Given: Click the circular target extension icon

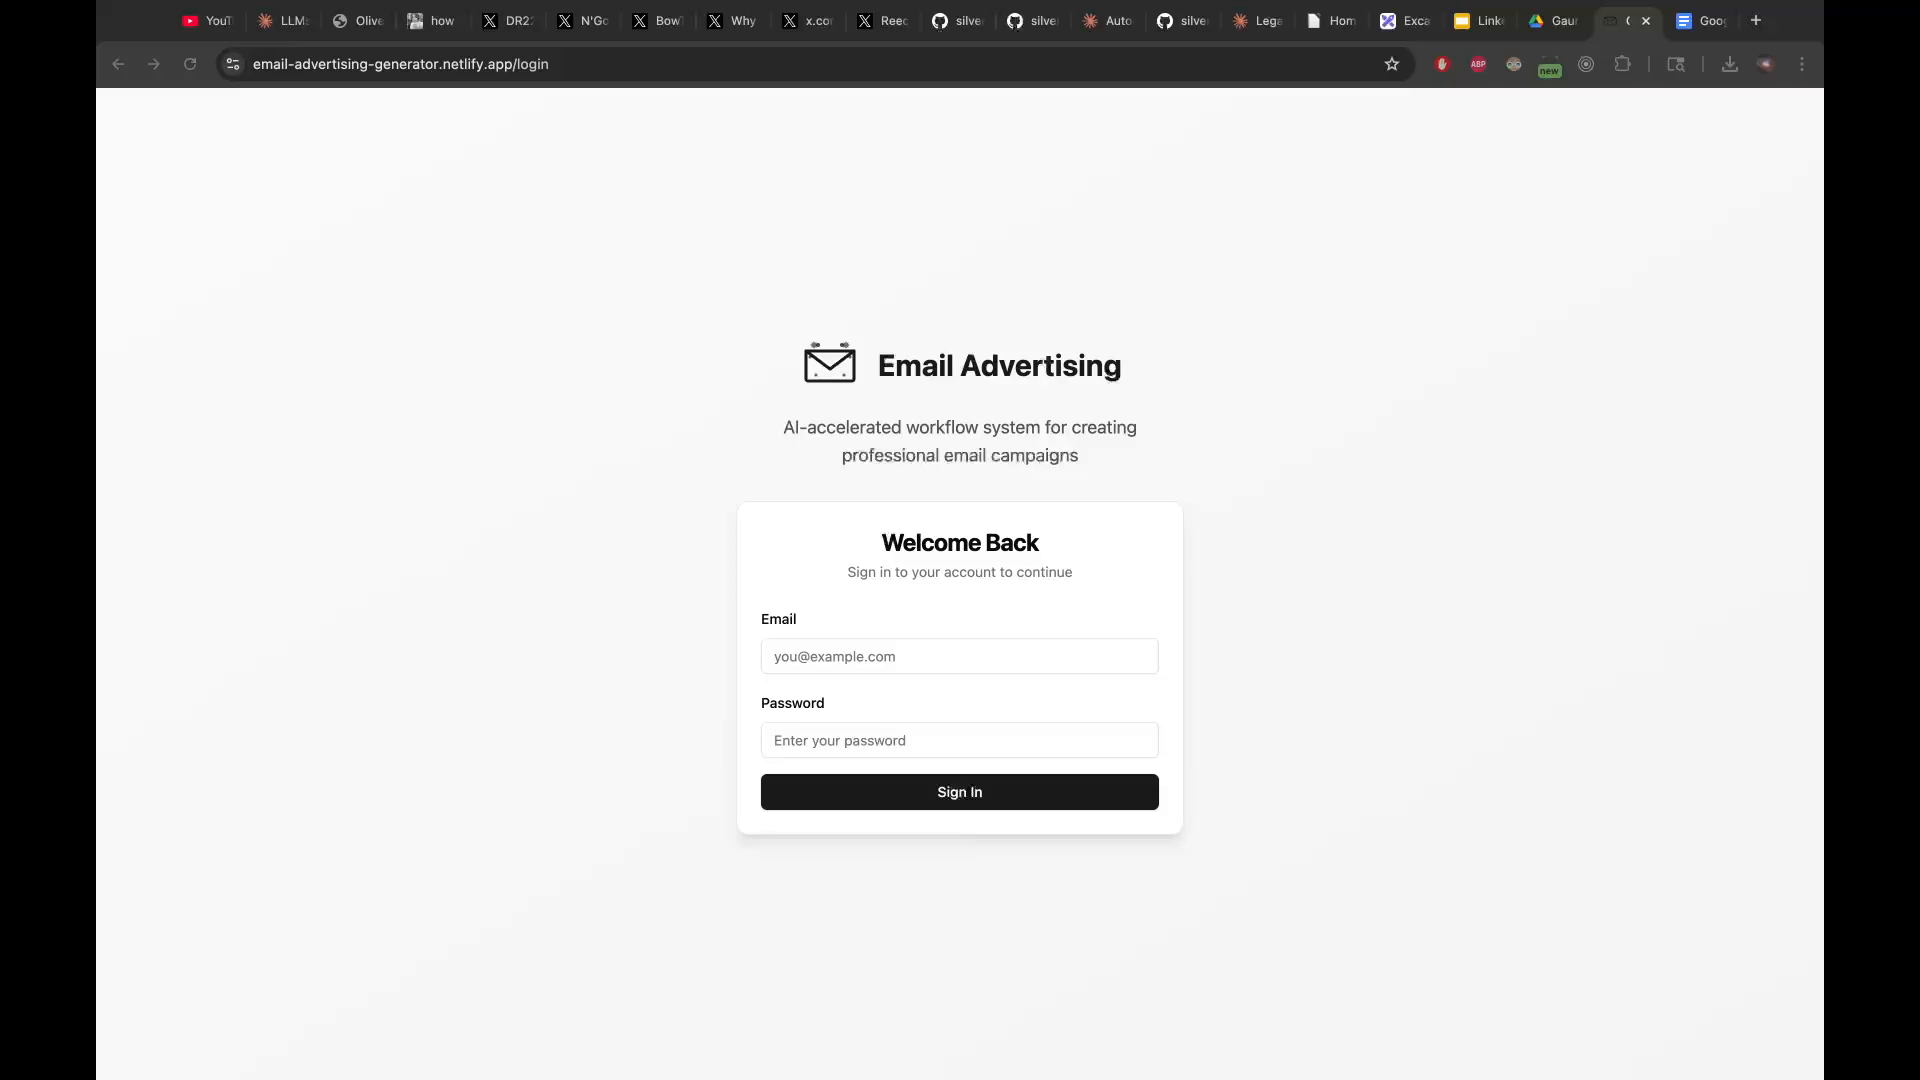Looking at the screenshot, I should pos(1586,64).
